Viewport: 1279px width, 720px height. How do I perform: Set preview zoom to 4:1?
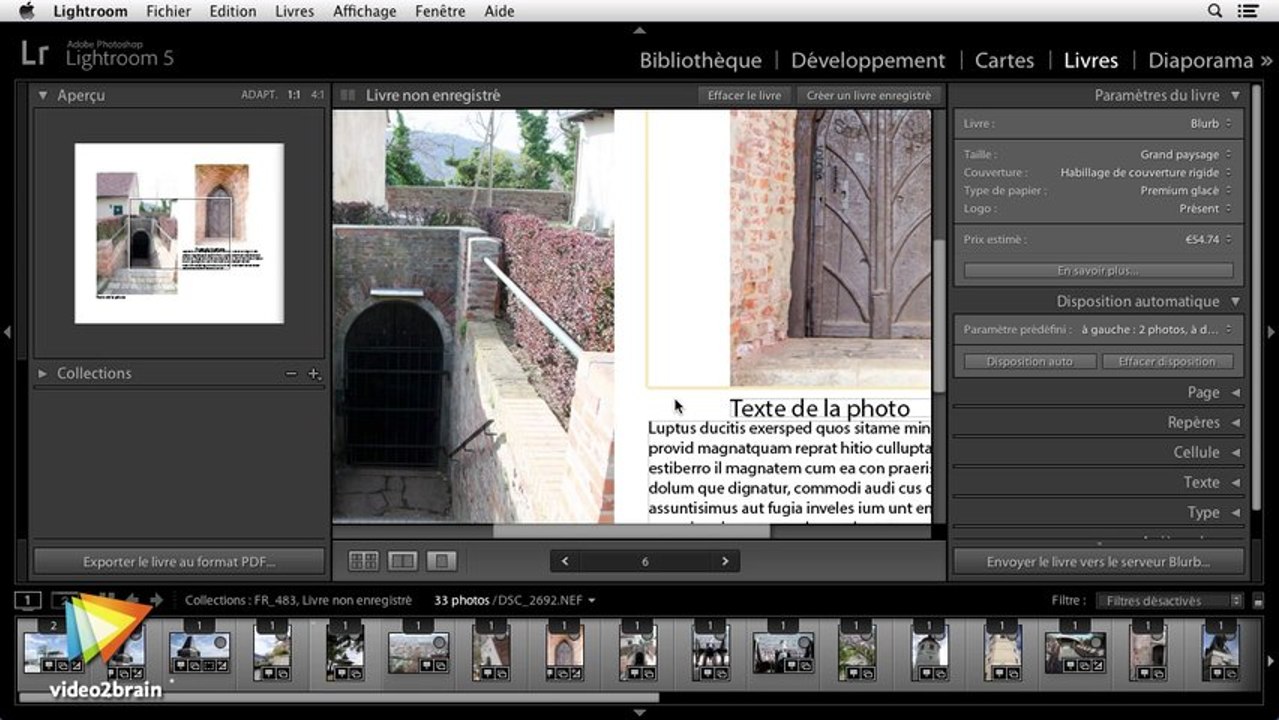coord(317,95)
